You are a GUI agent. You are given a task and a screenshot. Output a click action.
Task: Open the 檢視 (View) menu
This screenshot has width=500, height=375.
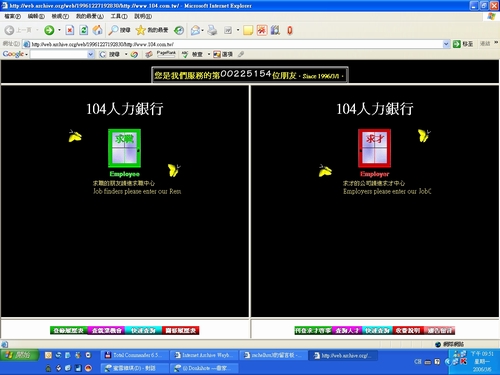click(60, 16)
